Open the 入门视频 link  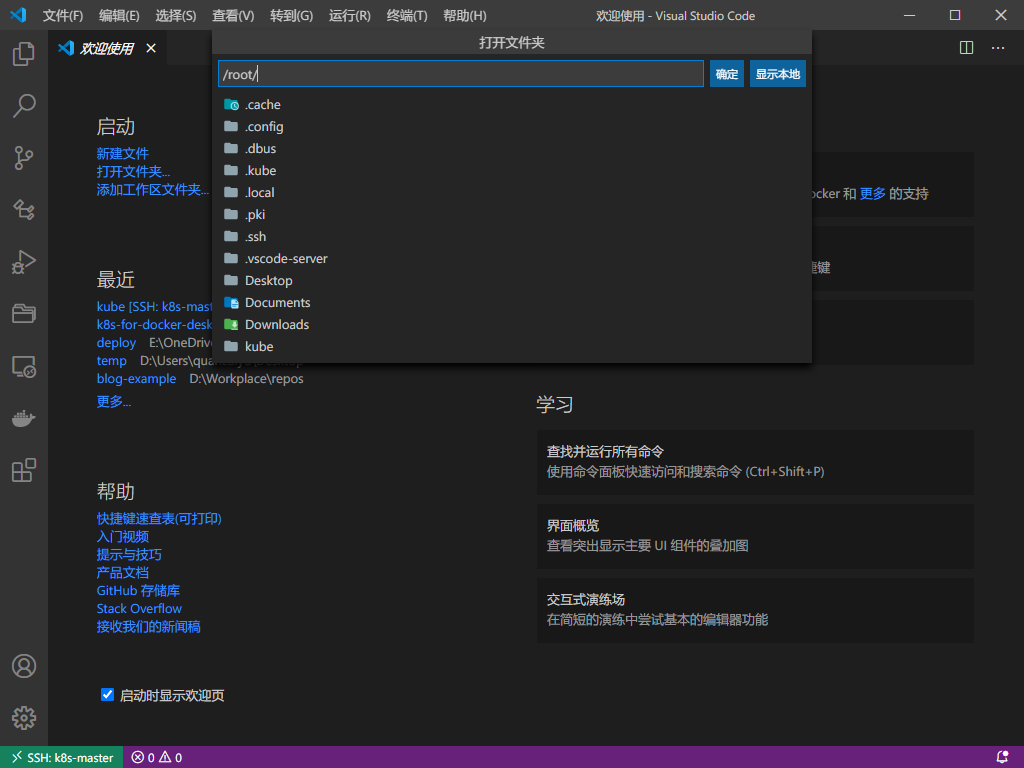pyautogui.click(x=123, y=537)
